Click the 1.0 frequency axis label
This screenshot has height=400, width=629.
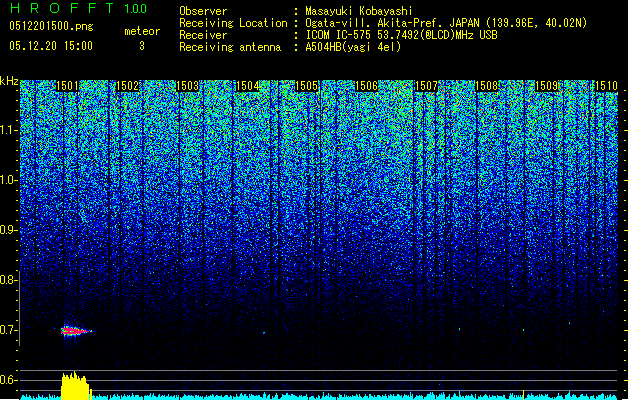point(8,180)
